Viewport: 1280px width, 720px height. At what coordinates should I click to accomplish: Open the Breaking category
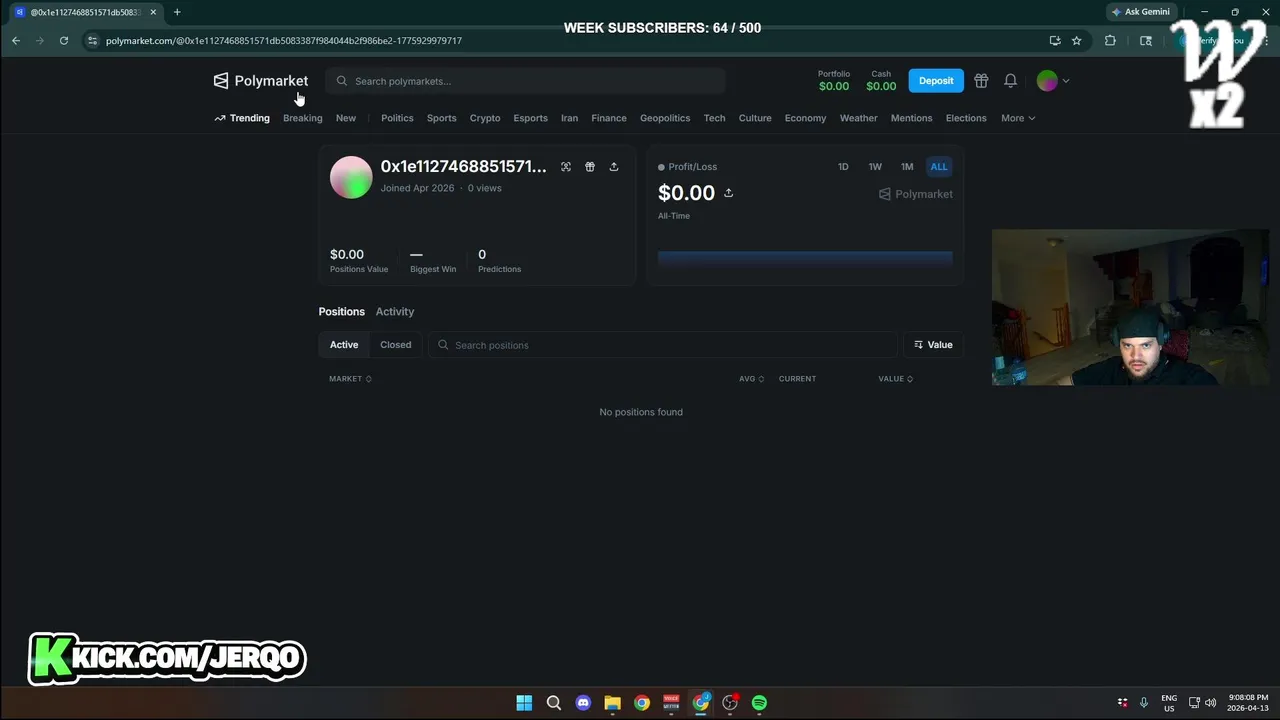303,118
